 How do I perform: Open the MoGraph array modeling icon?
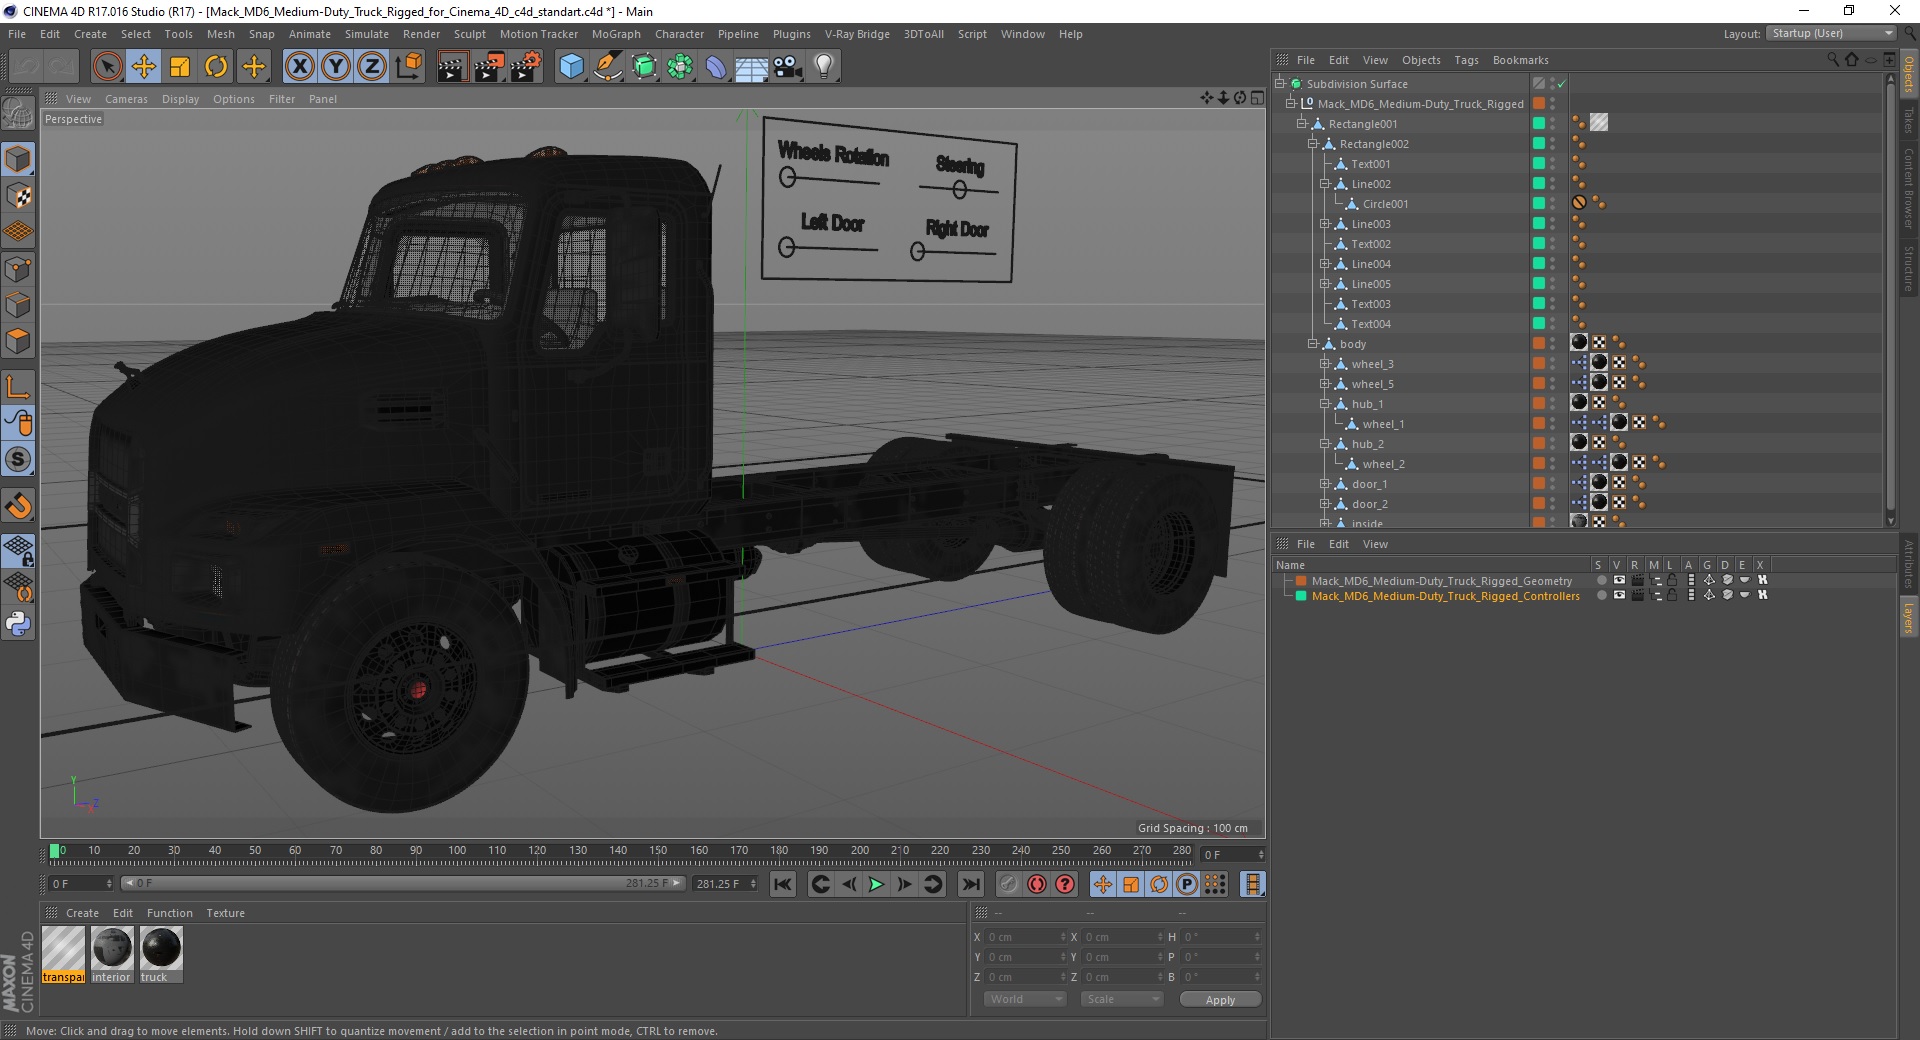[x=680, y=67]
